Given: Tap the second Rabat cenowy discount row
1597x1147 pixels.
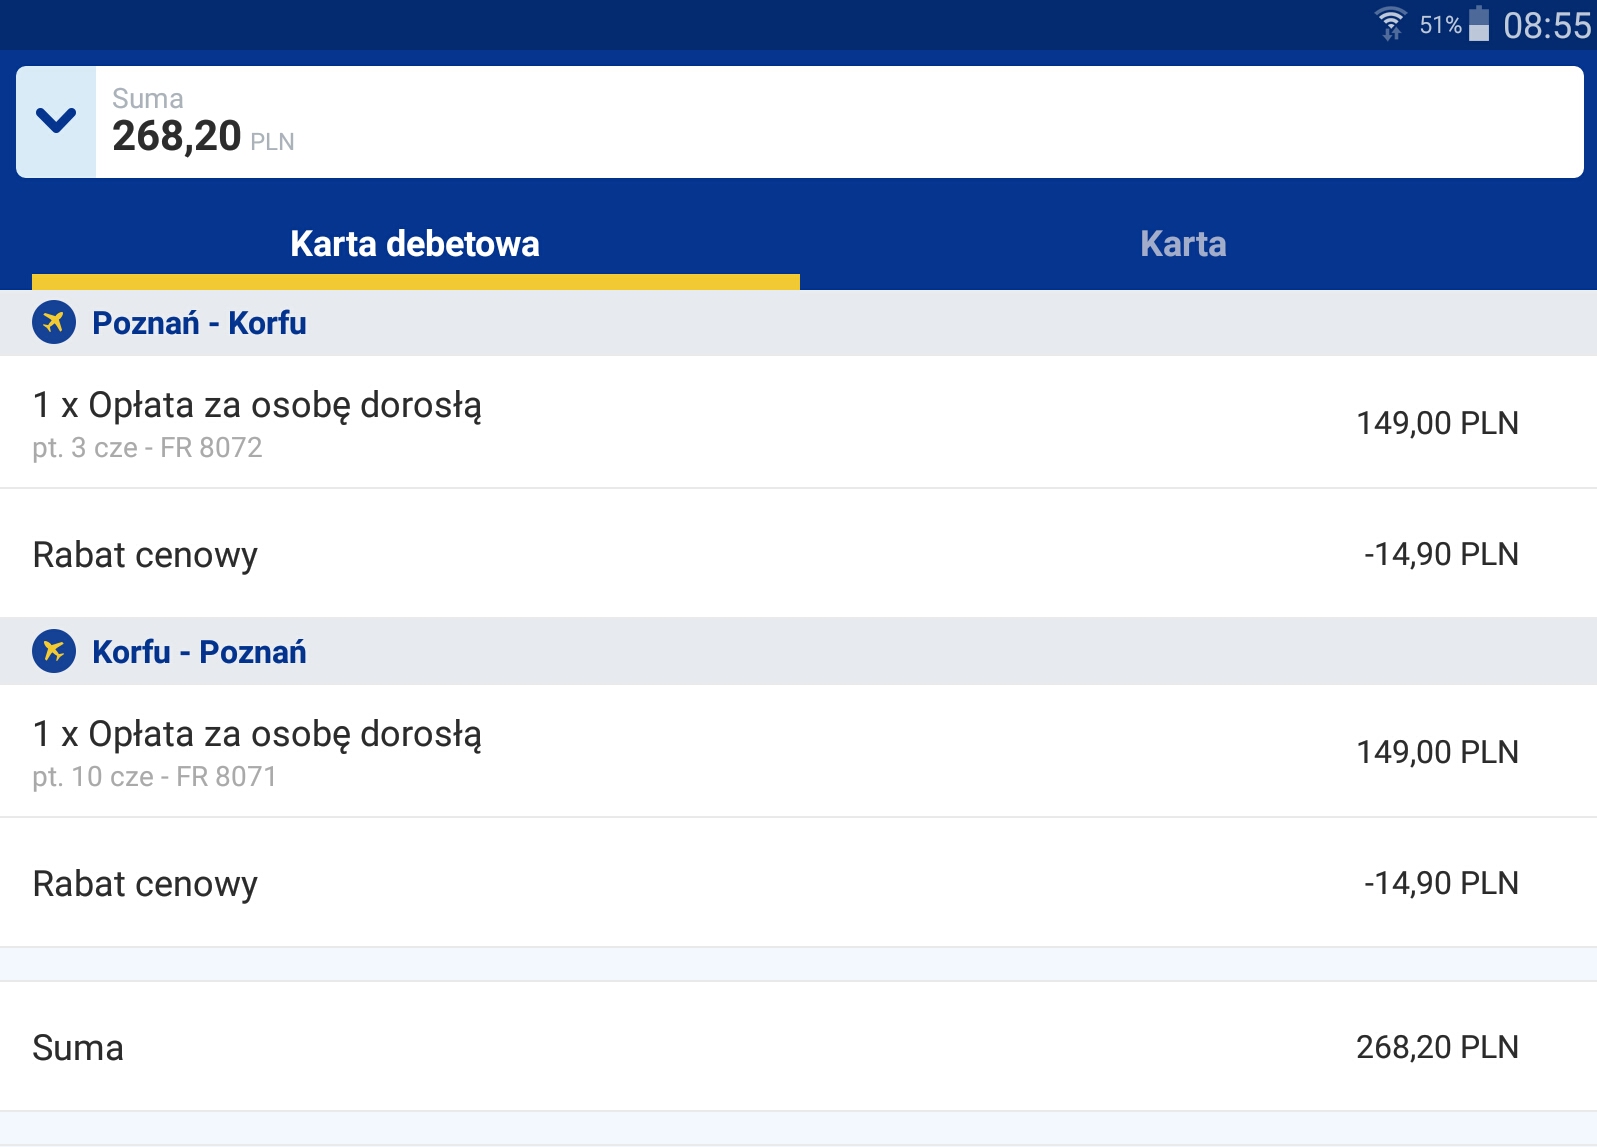Looking at the screenshot, I should [798, 883].
